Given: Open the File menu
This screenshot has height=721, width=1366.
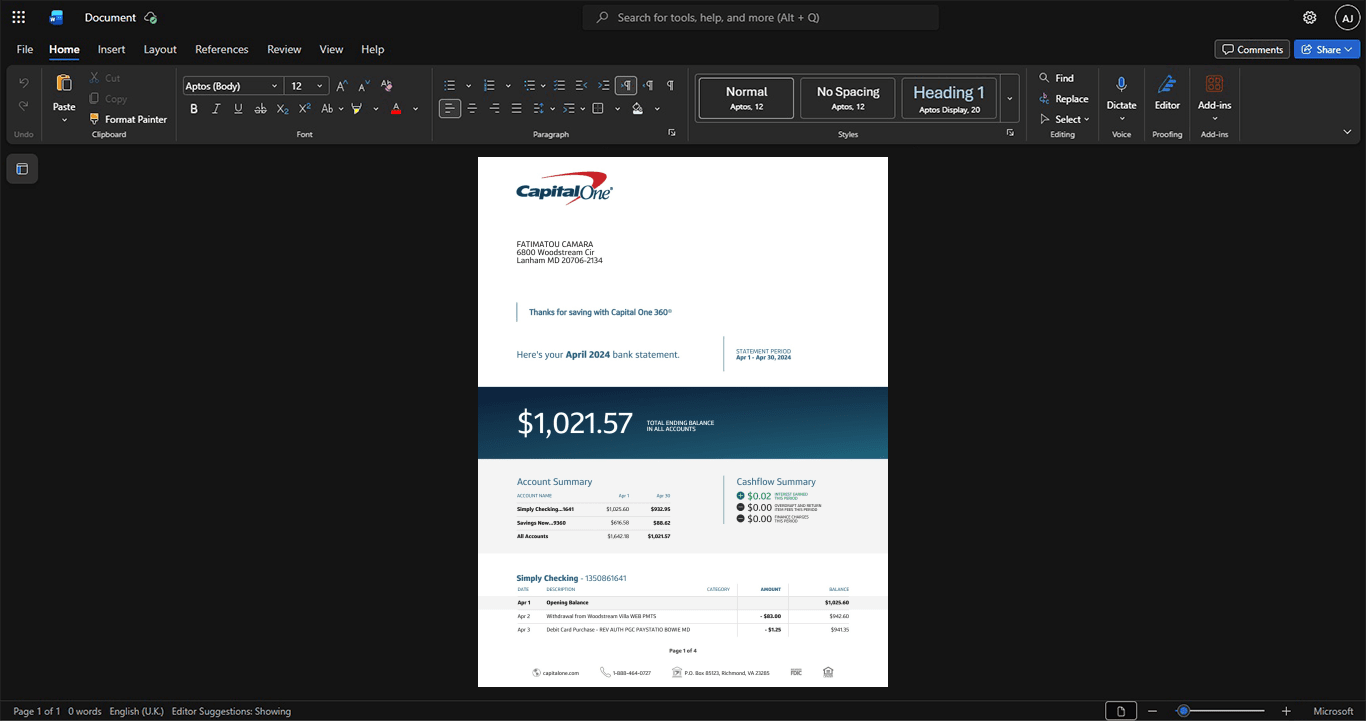Looking at the screenshot, I should [x=25, y=49].
